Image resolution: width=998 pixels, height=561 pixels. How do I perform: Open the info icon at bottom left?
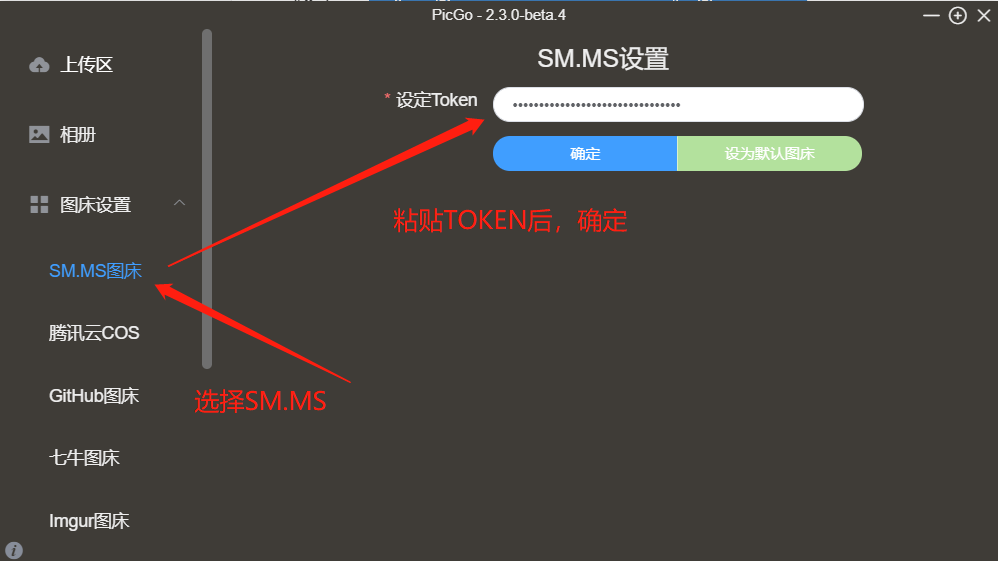point(13,550)
